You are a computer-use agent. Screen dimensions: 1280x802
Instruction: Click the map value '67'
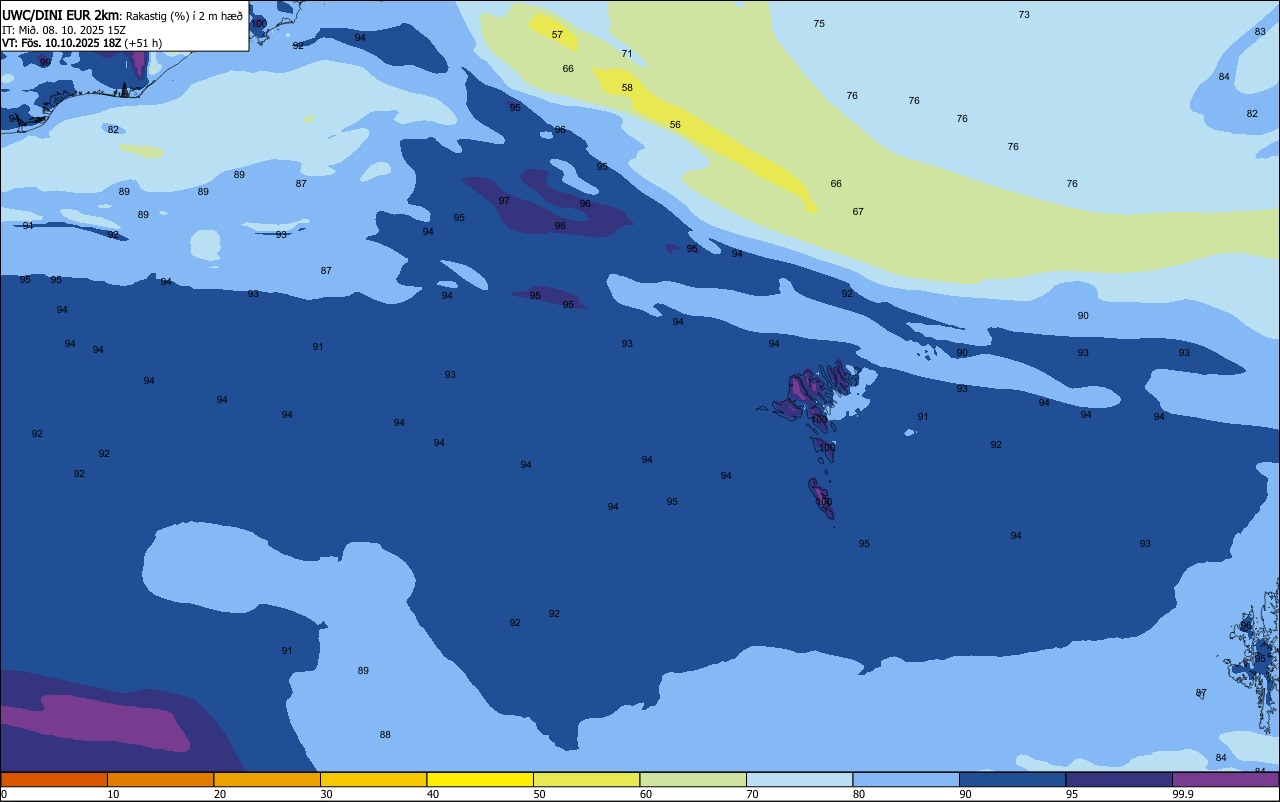pos(858,212)
